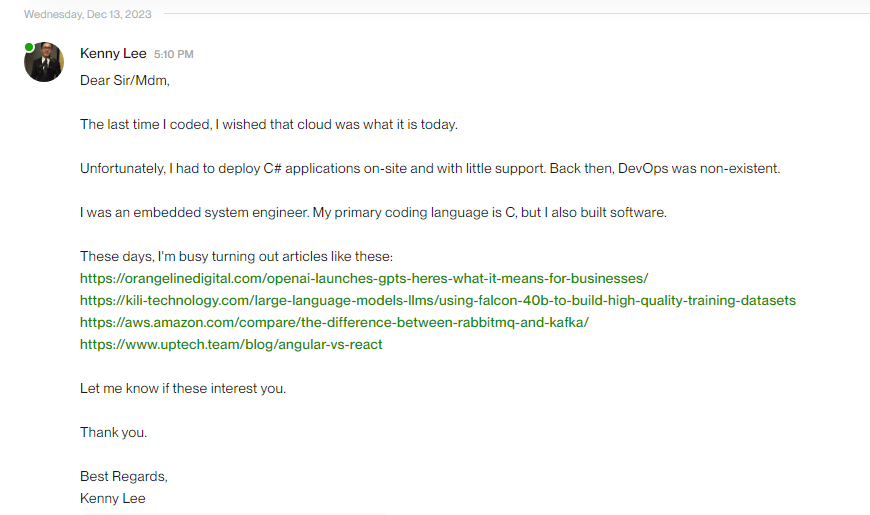Click the embedded system engineer sentence

click(373, 213)
